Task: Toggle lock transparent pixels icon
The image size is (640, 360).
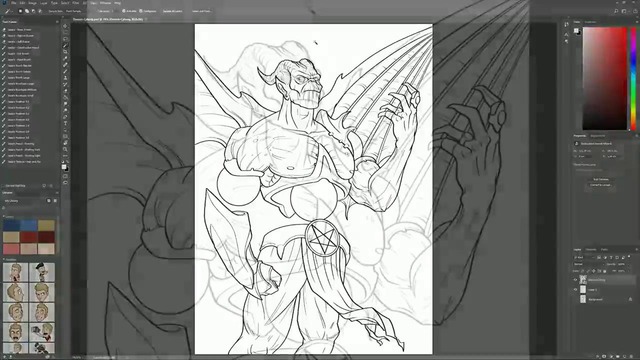Action: (x=582, y=271)
